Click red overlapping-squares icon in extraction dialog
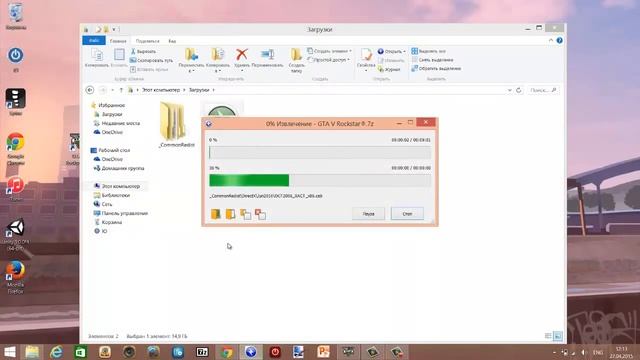640x360 pixels. click(260, 214)
